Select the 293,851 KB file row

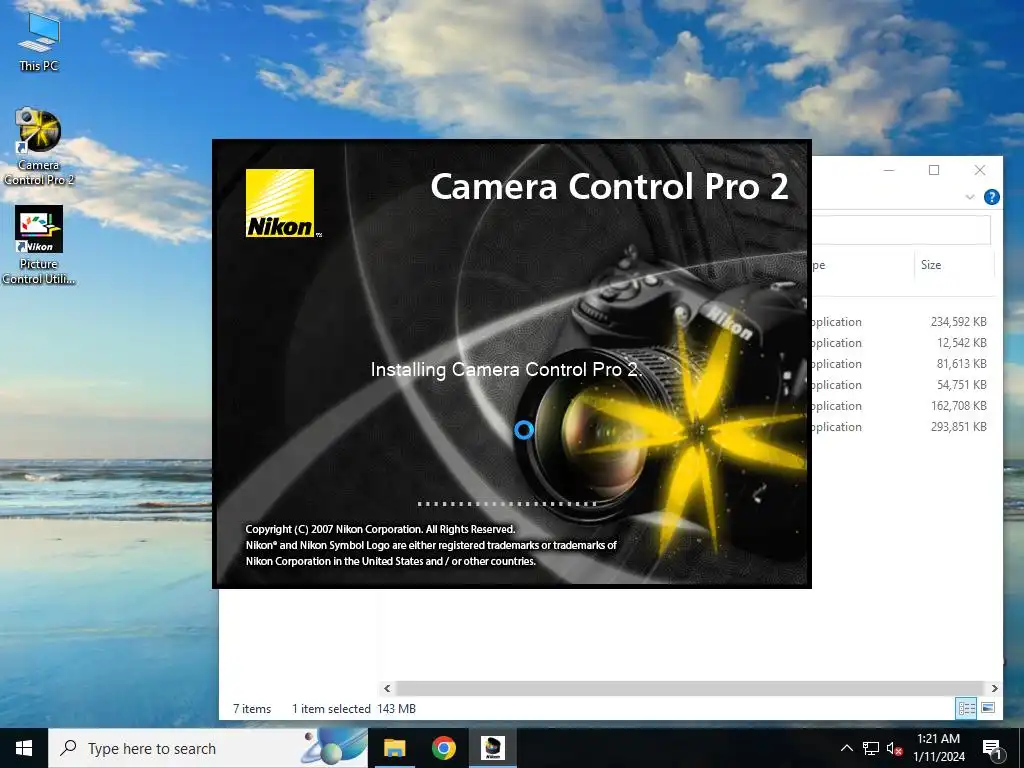click(x=903, y=426)
